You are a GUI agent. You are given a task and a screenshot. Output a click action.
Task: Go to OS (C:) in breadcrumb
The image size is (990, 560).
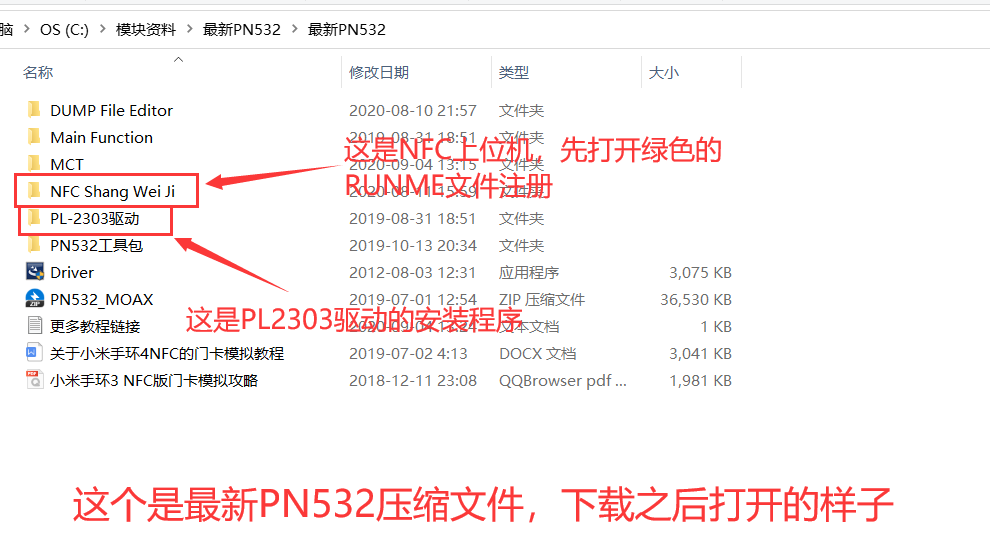(x=64, y=30)
